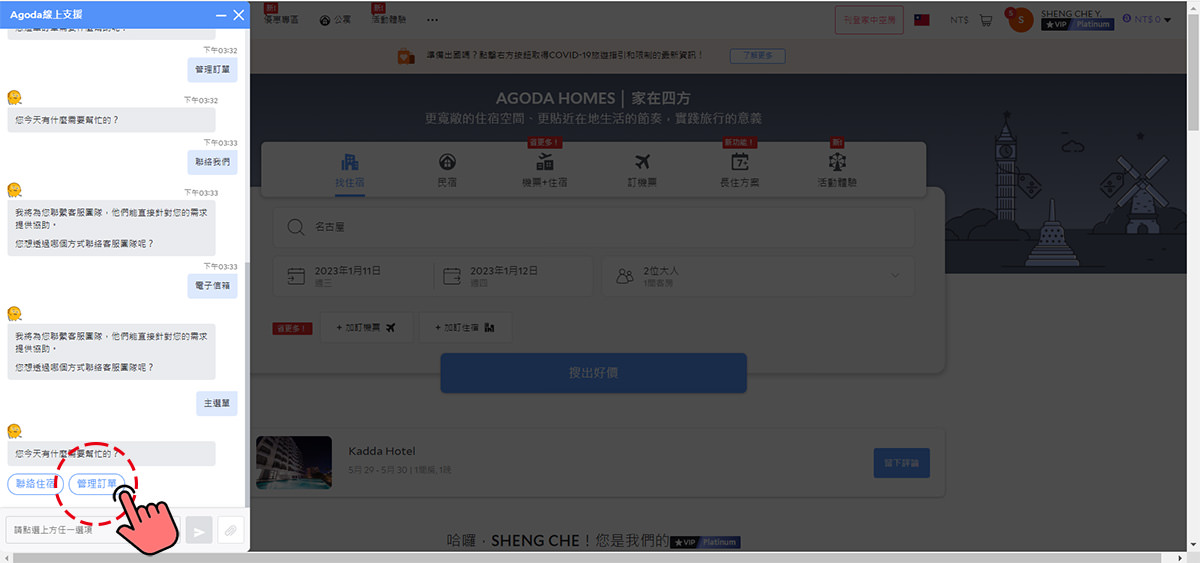Click the 主選單 sent message bubble
This screenshot has width=1200, height=563.
click(x=216, y=403)
